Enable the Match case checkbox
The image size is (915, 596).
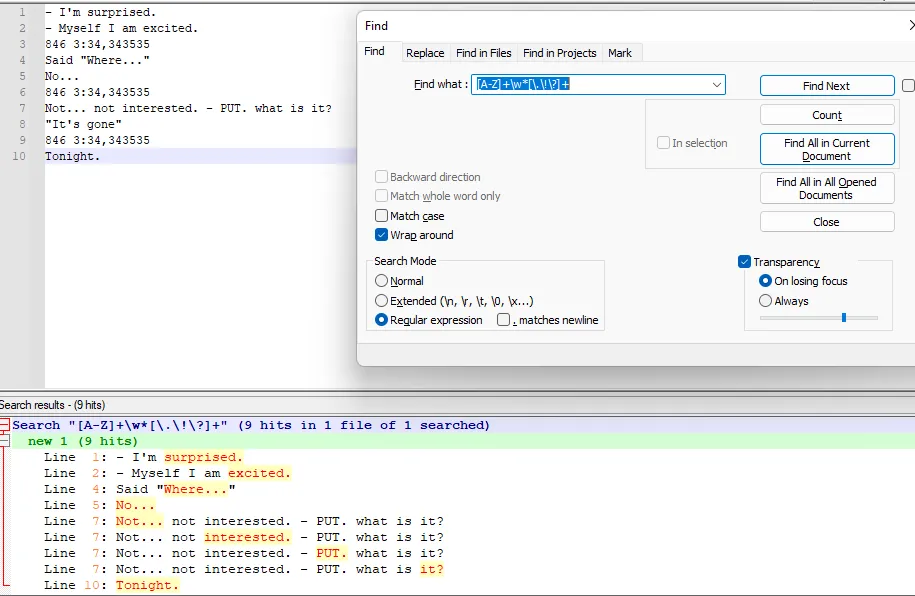382,216
